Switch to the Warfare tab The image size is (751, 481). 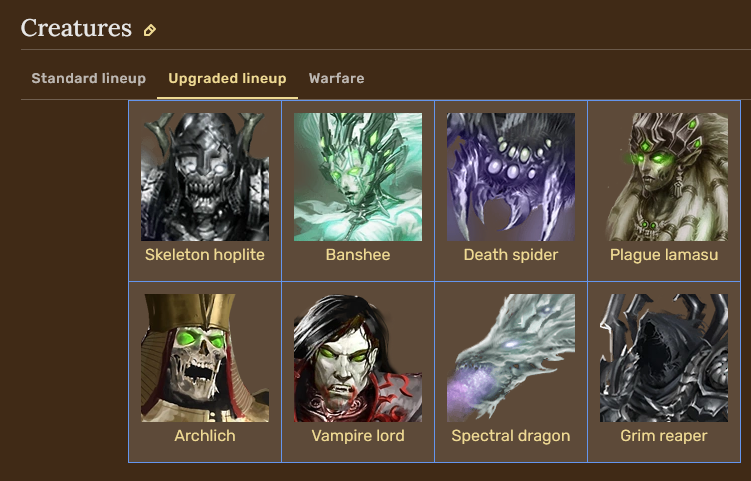pos(337,78)
